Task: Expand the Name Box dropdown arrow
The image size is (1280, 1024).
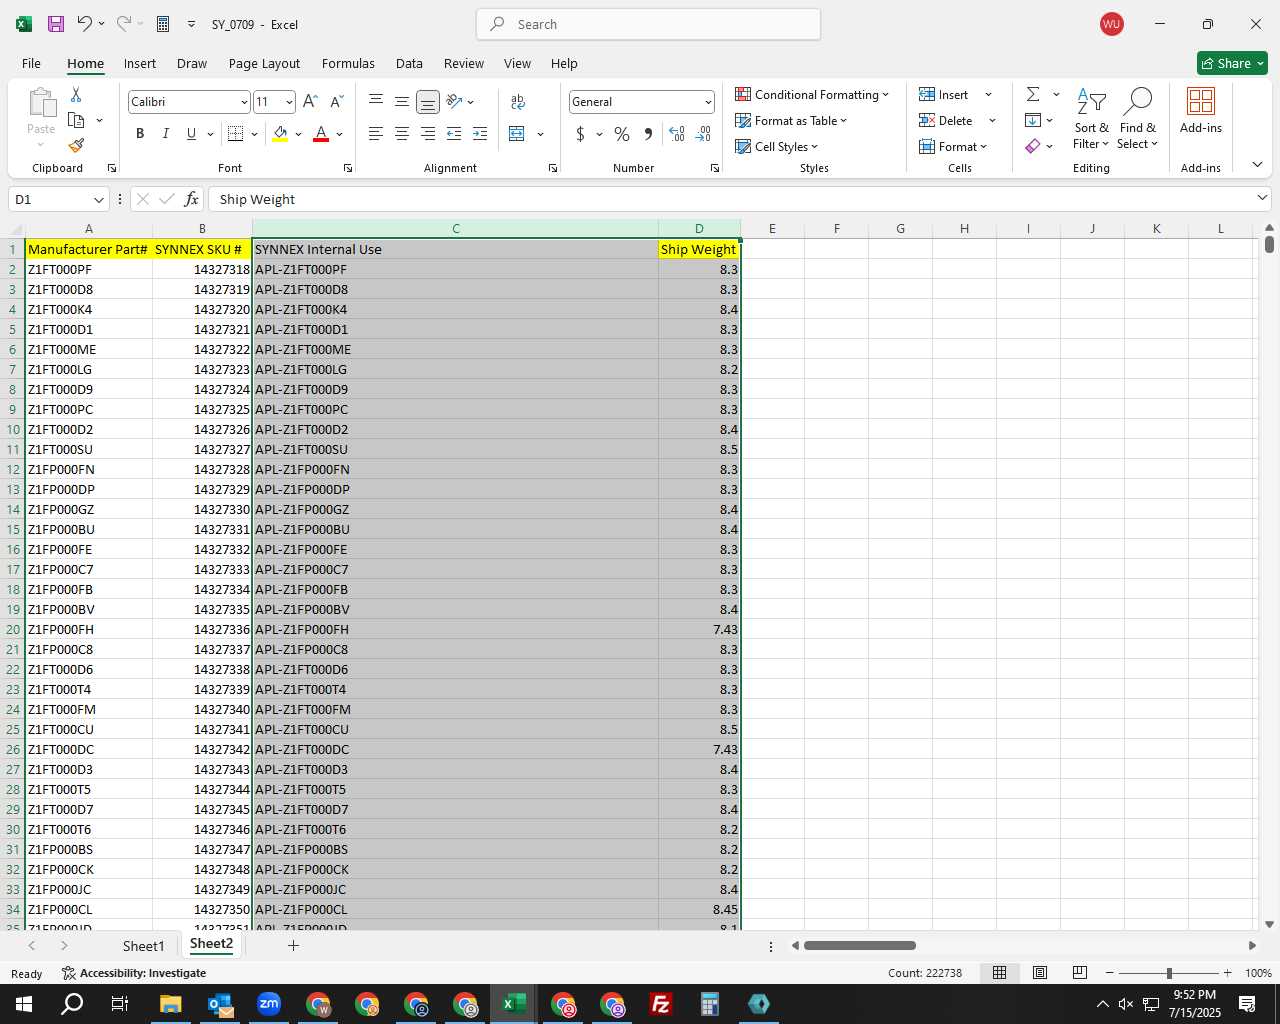Action: click(x=98, y=199)
